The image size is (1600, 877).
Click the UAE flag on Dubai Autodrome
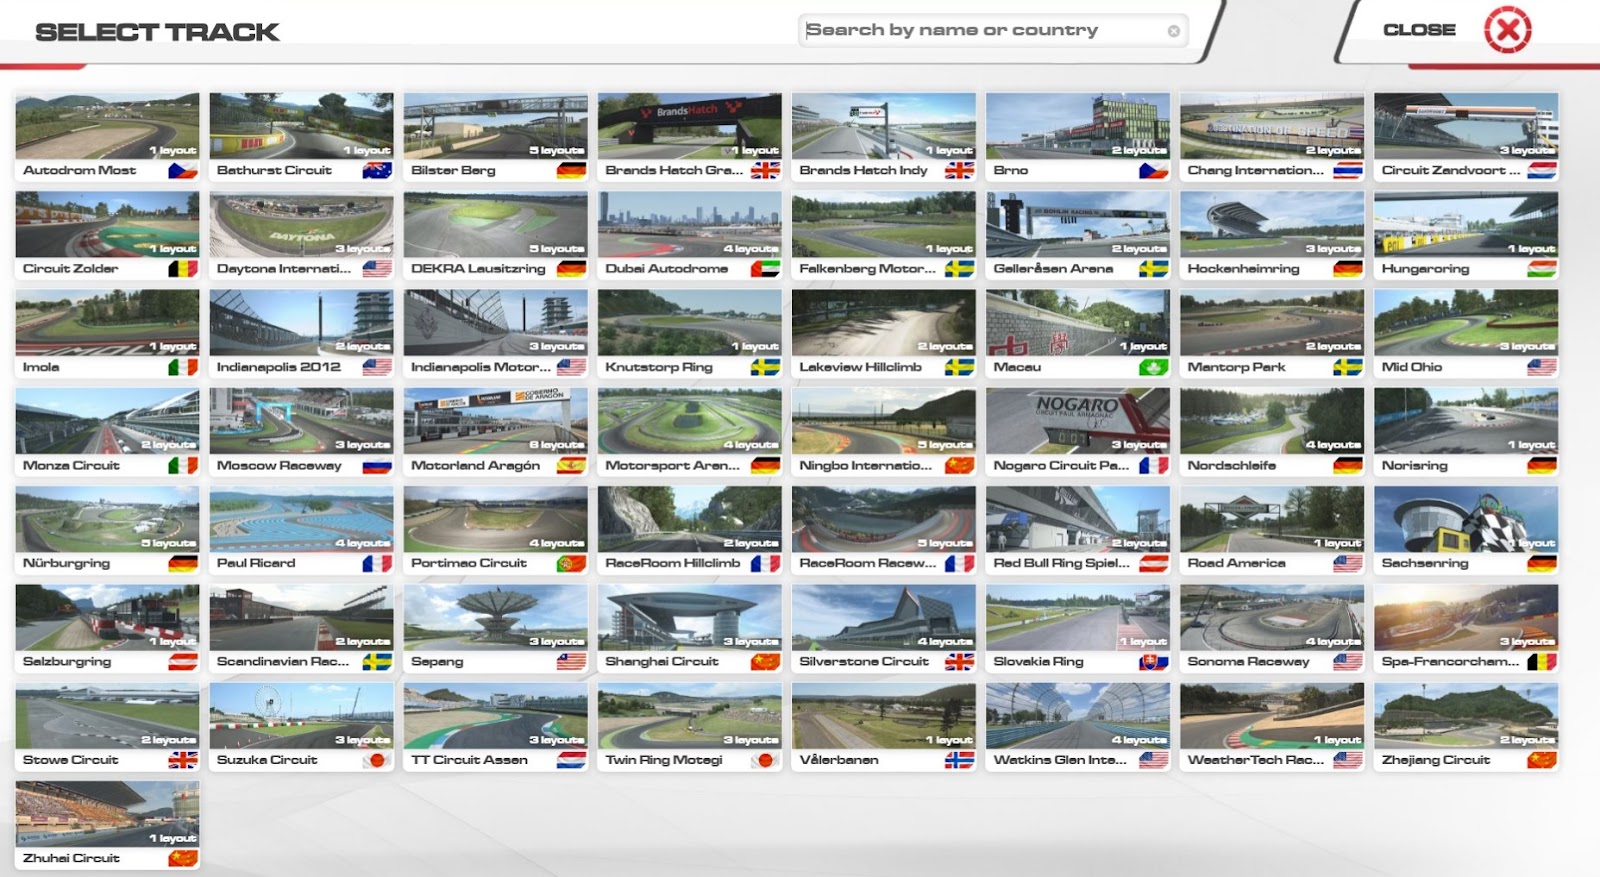(765, 269)
